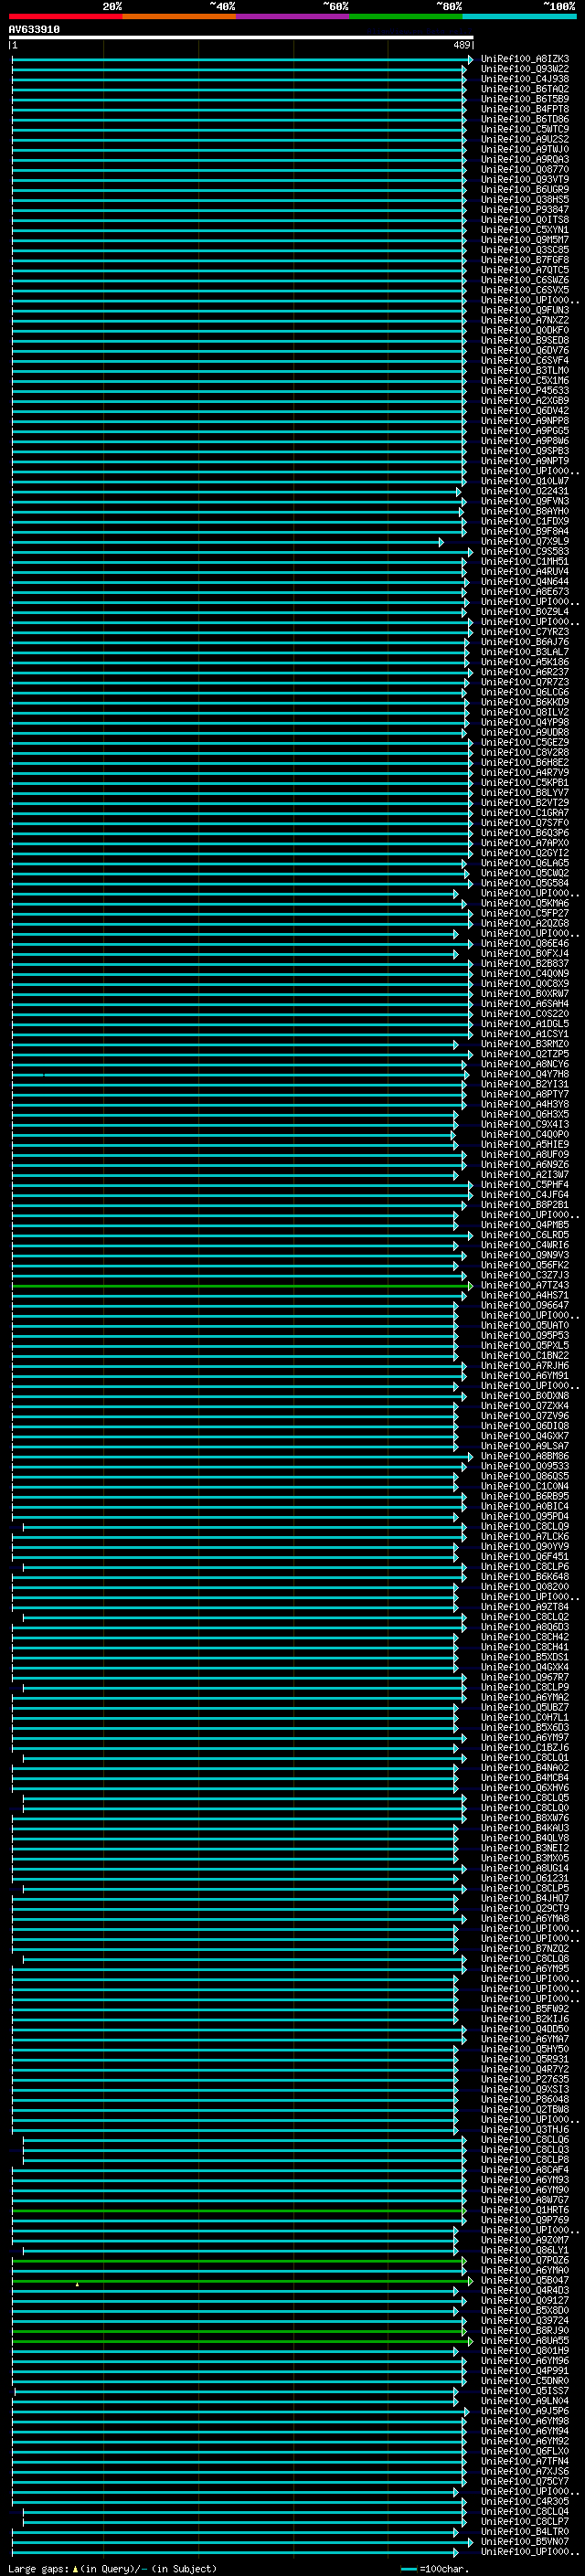Select label UniRef100_B6H8E2

pyautogui.click(x=525, y=762)
